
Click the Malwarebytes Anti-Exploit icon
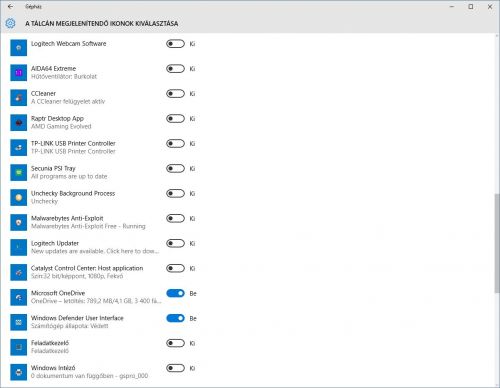[19, 223]
